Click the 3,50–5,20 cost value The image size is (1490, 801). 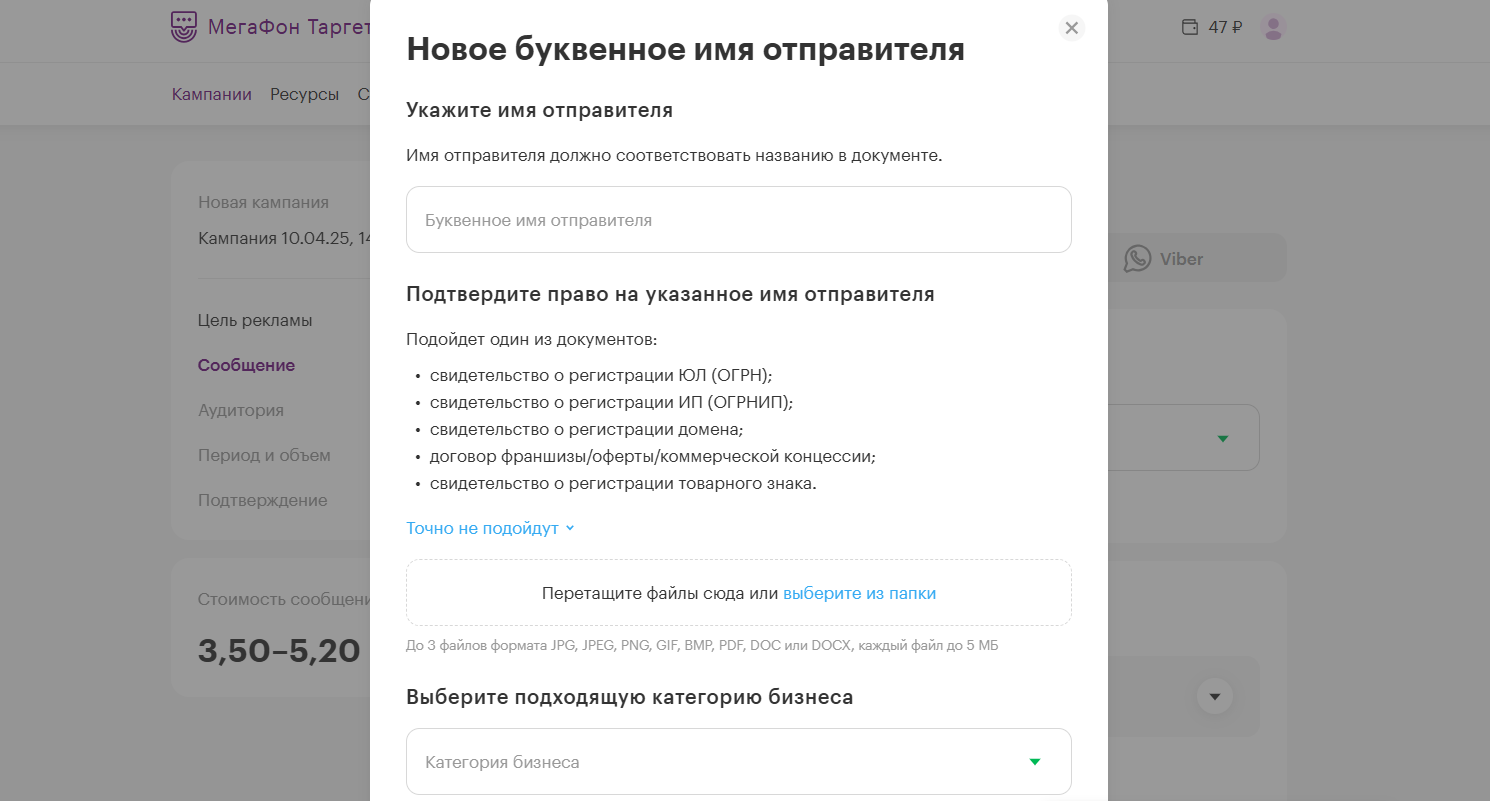point(279,651)
